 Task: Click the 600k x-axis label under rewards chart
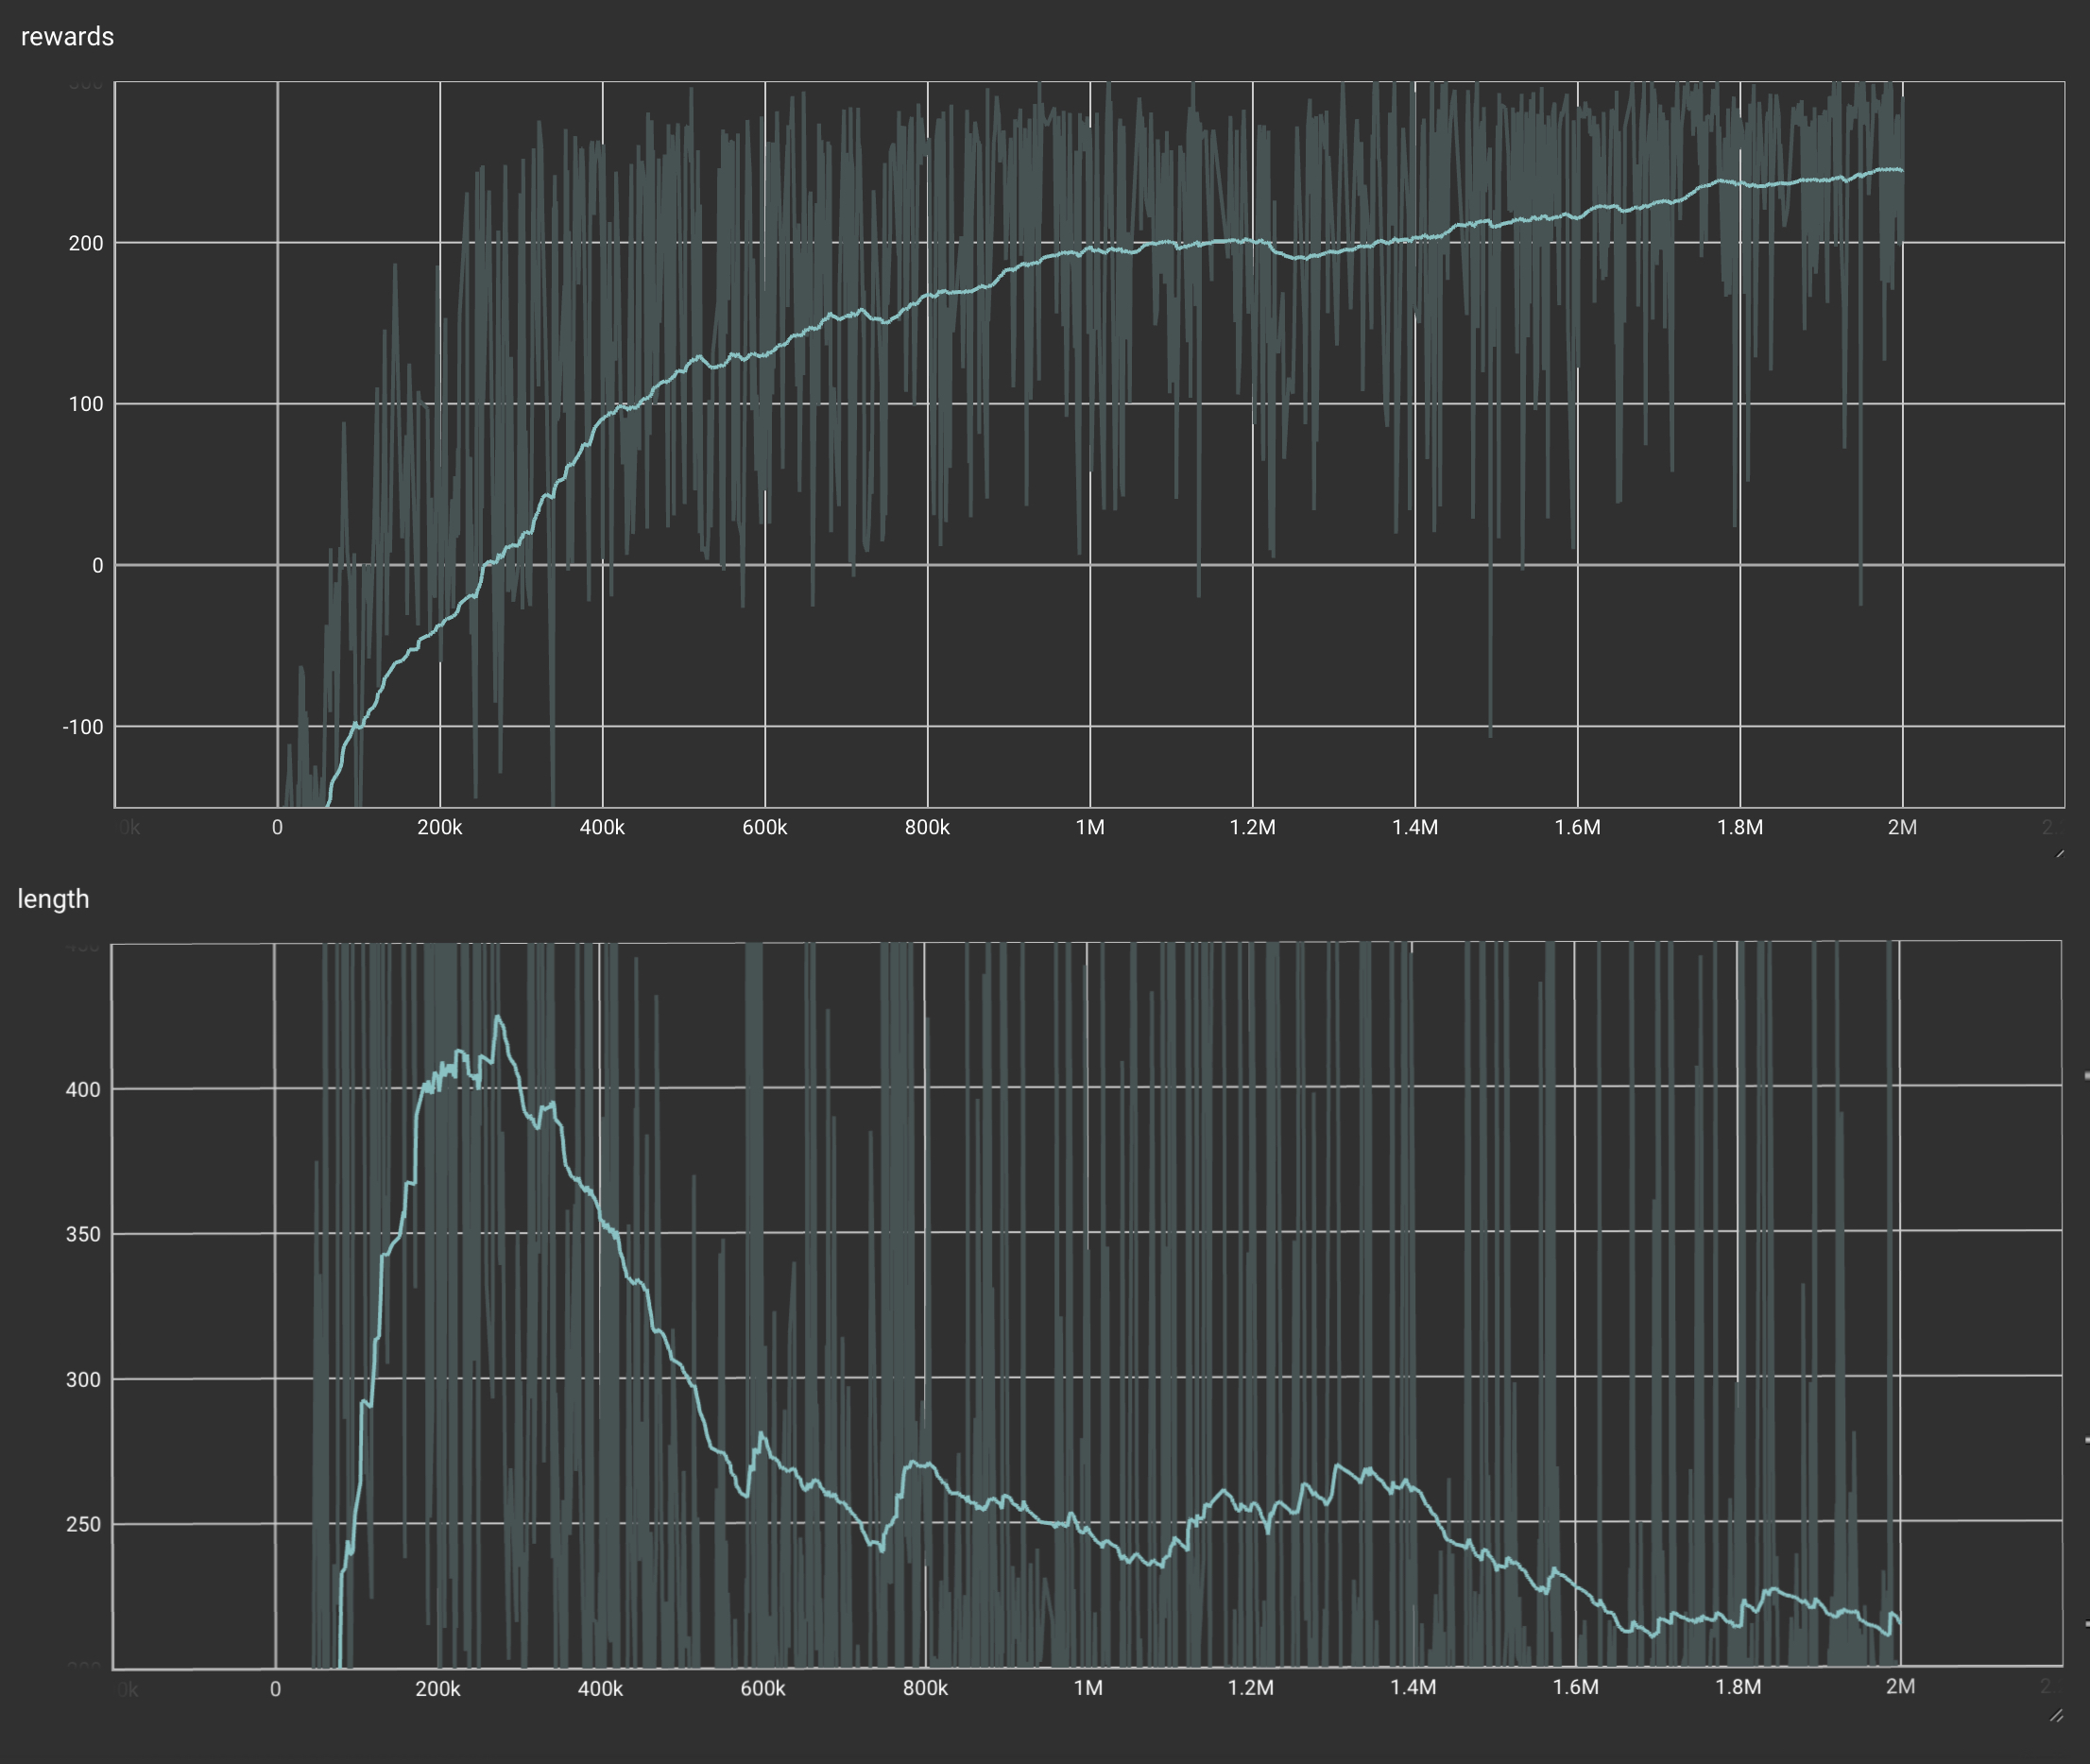[x=765, y=828]
